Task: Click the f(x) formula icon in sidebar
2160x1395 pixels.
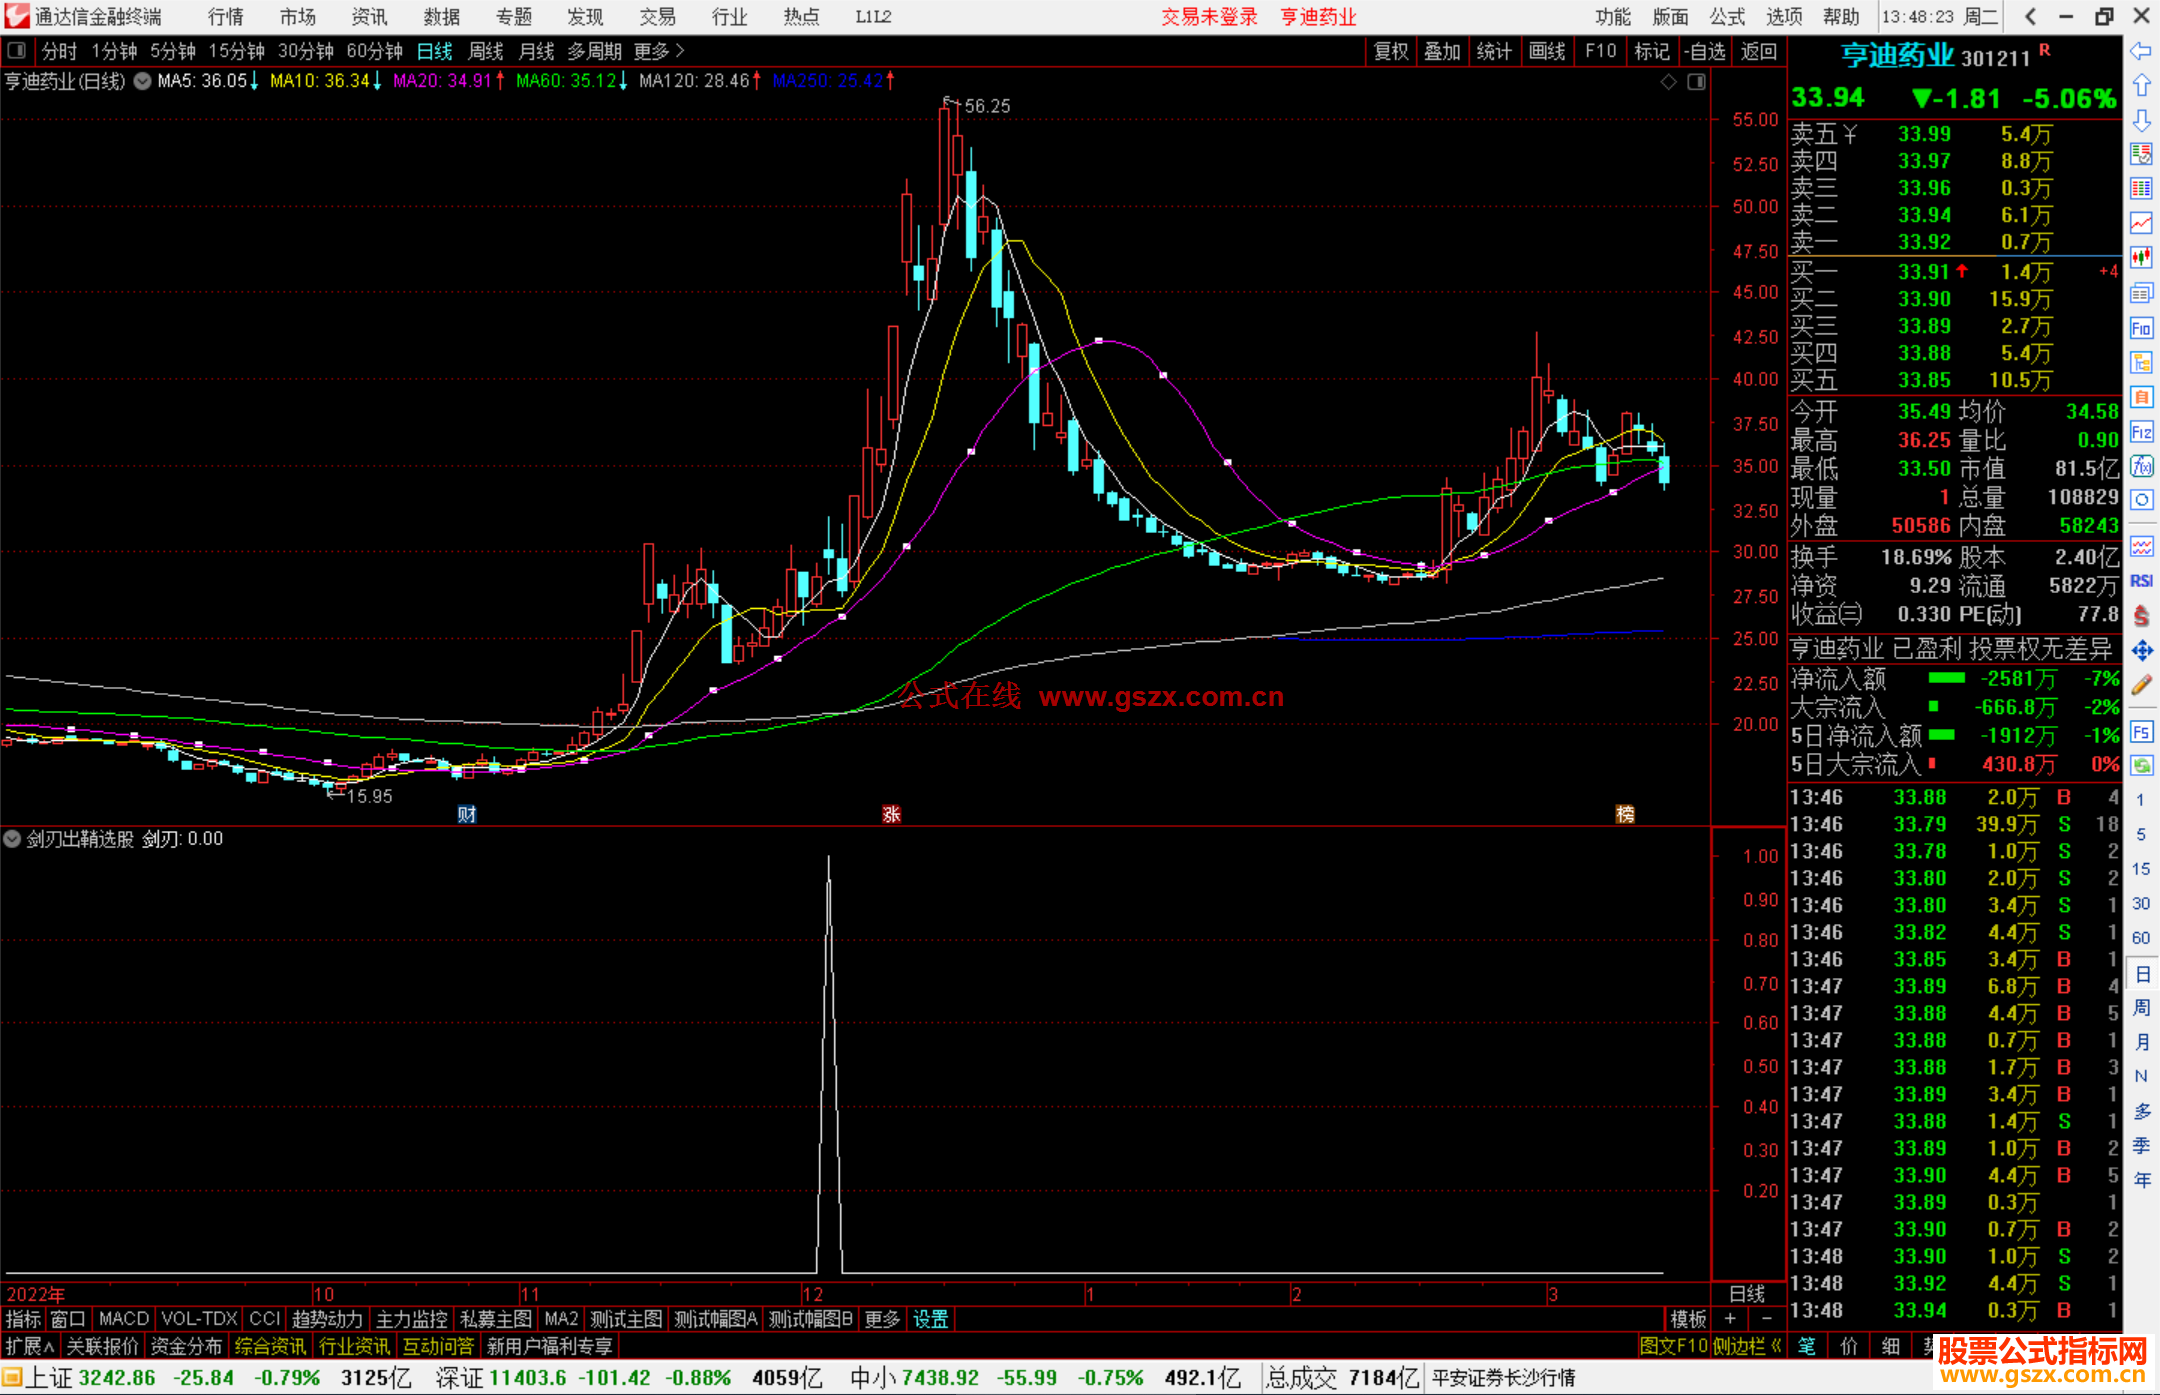Action: pyautogui.click(x=2141, y=466)
